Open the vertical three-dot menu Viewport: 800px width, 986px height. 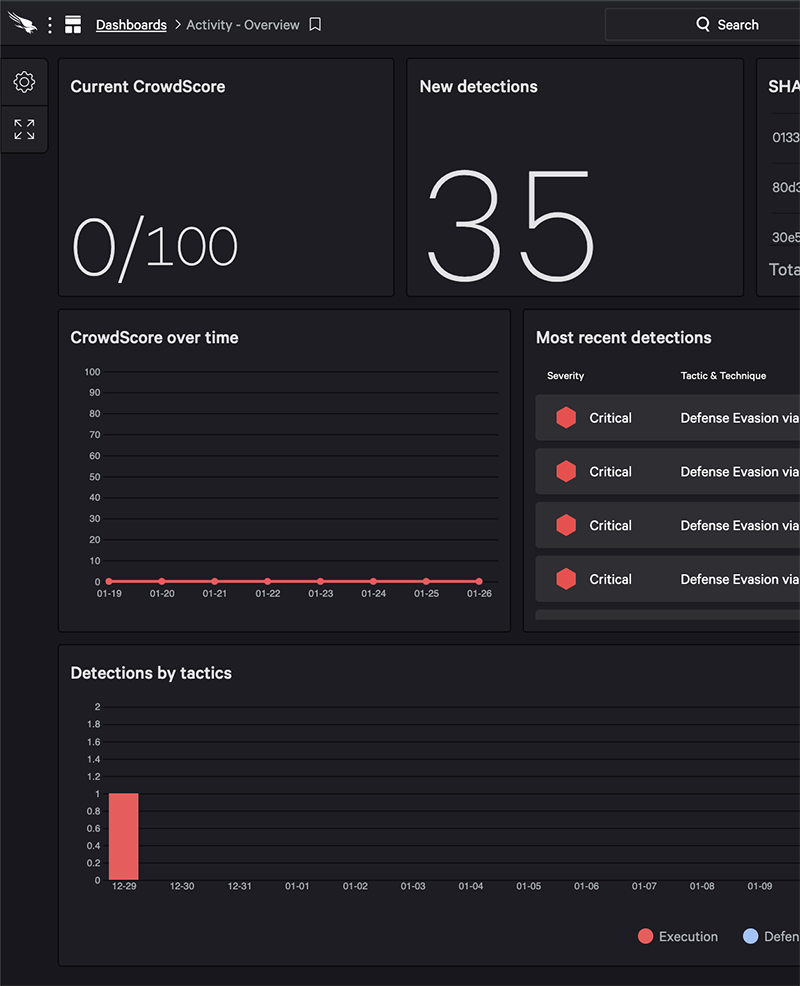[50, 25]
